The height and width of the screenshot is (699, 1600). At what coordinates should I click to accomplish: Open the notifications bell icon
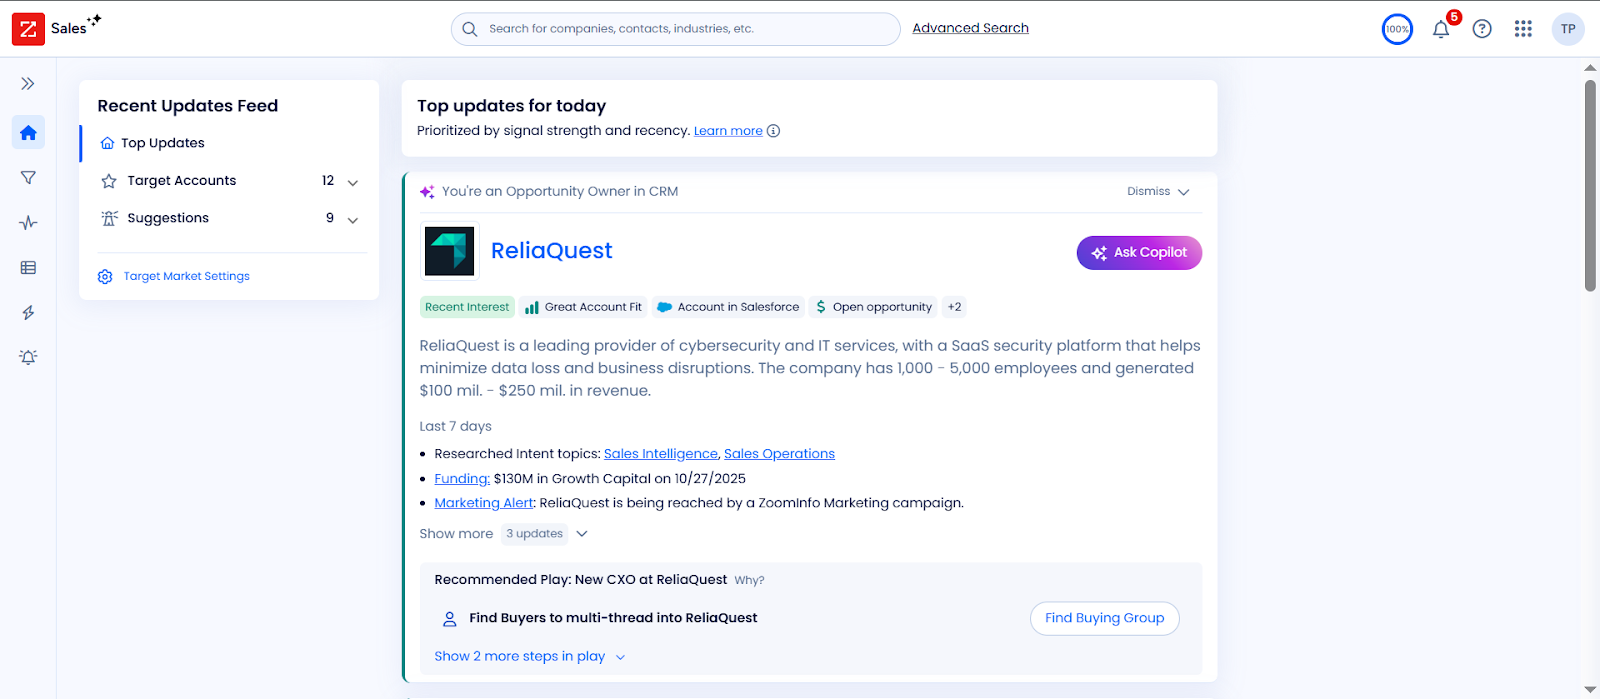[x=1441, y=30]
